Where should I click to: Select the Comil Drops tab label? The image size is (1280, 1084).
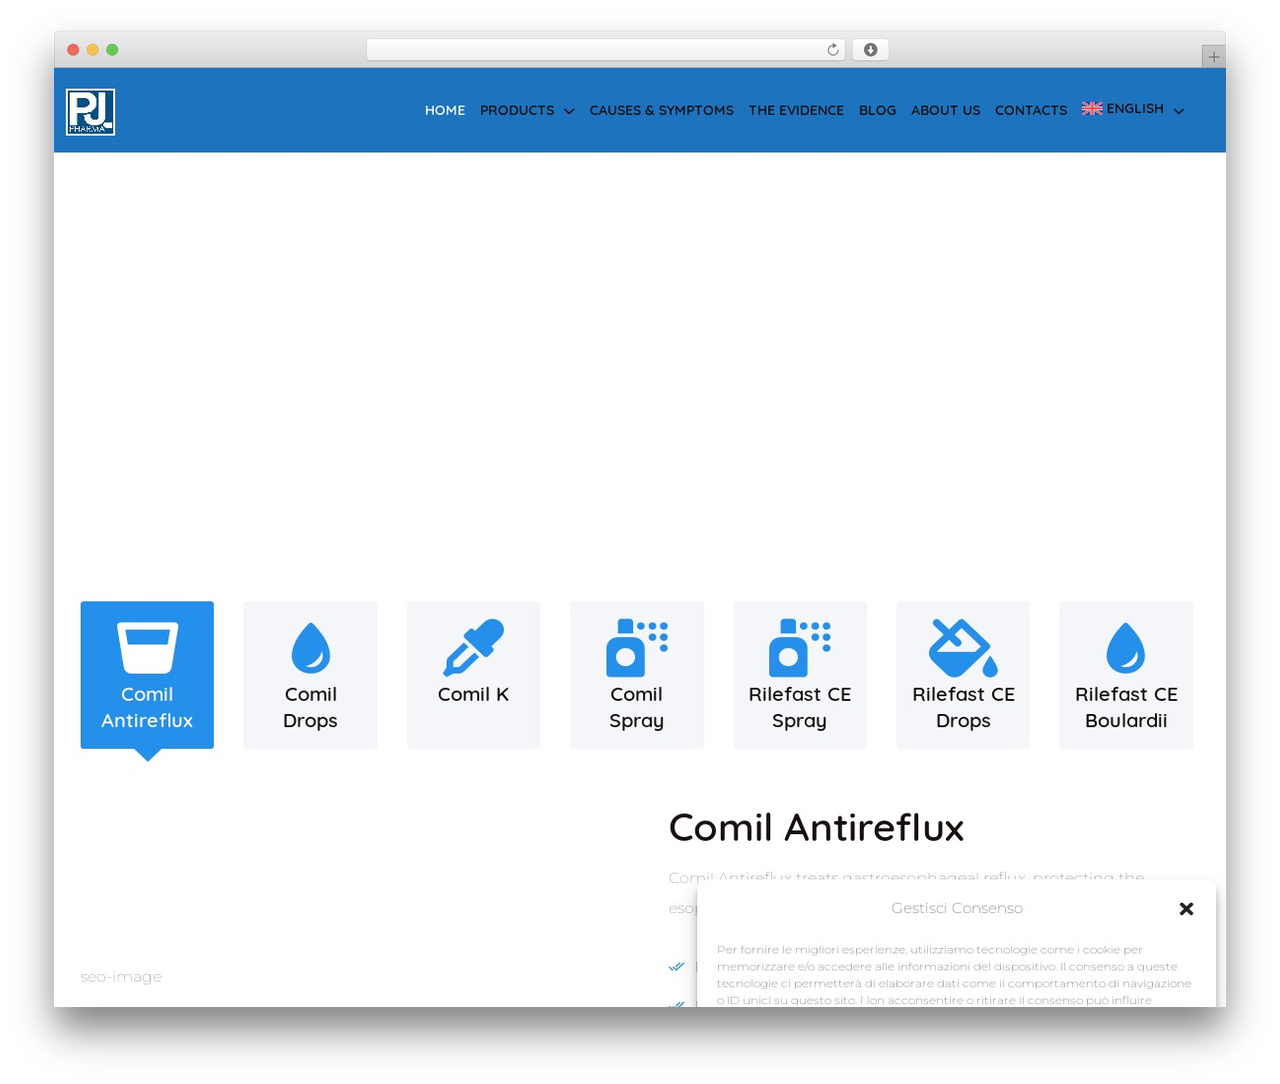click(x=310, y=707)
